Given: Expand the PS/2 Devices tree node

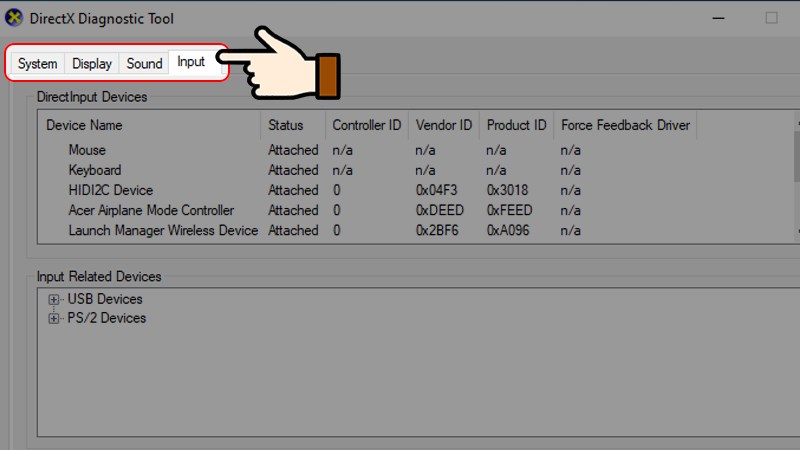Looking at the screenshot, I should [54, 318].
